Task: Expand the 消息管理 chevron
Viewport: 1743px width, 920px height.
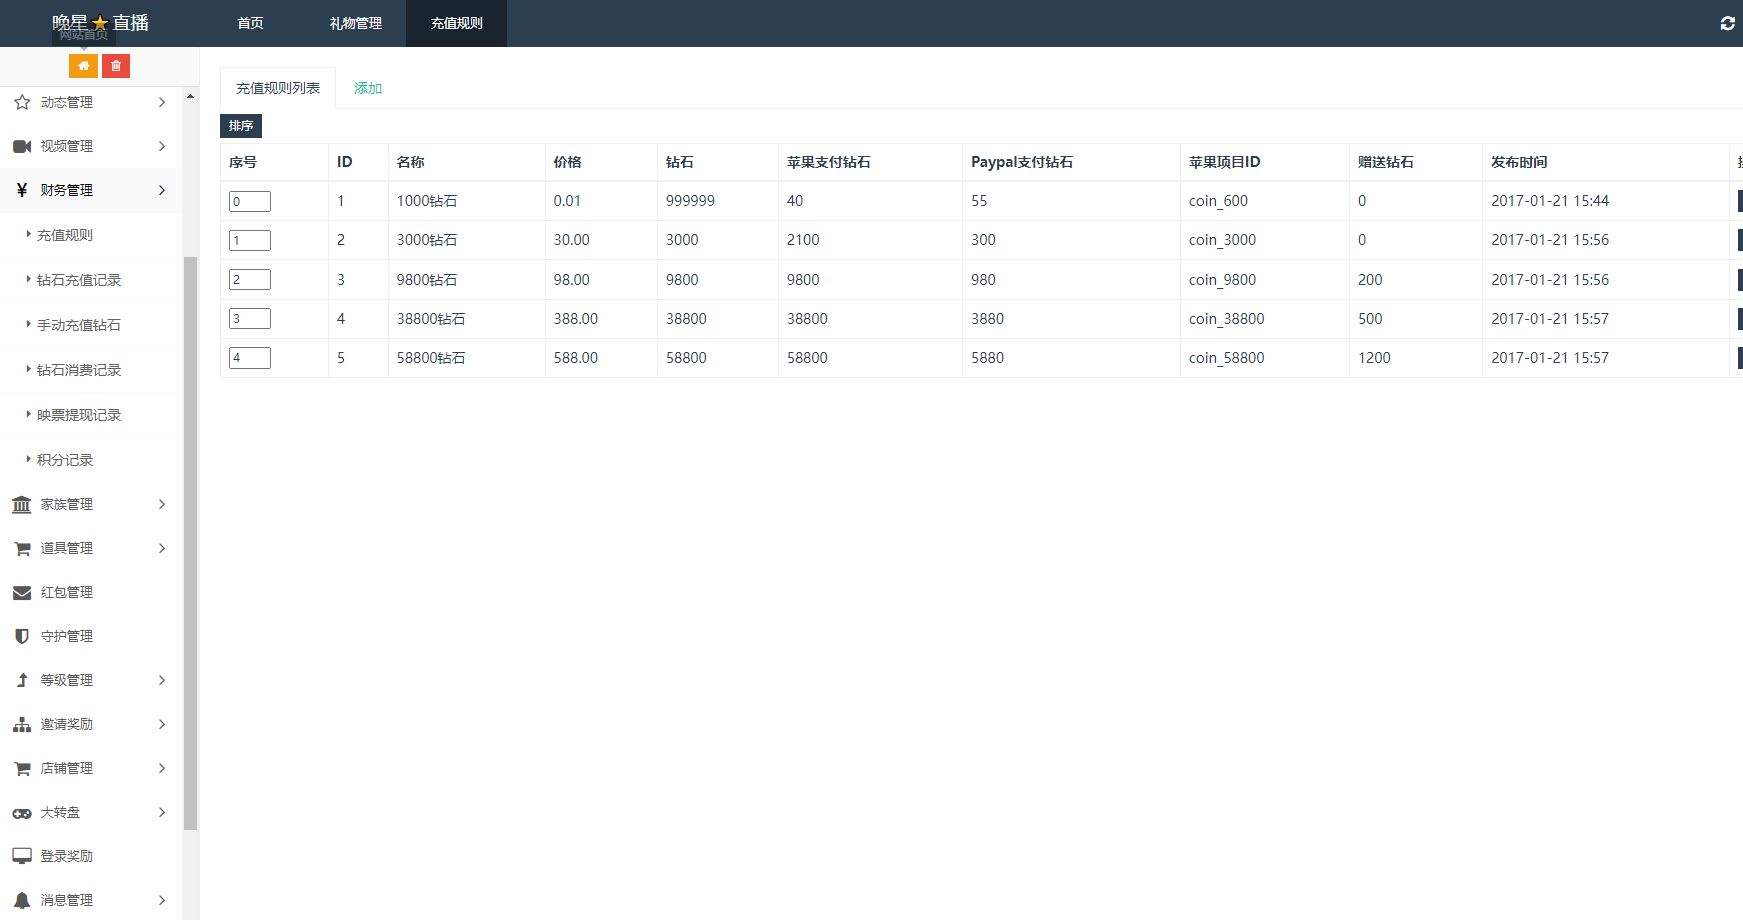Action: point(162,900)
